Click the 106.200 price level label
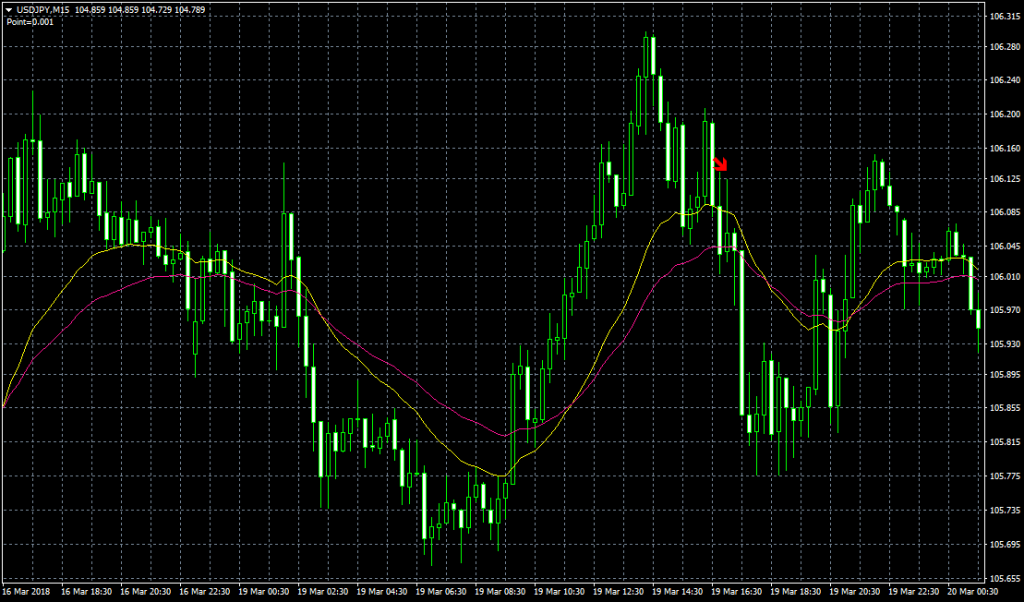 point(1003,115)
